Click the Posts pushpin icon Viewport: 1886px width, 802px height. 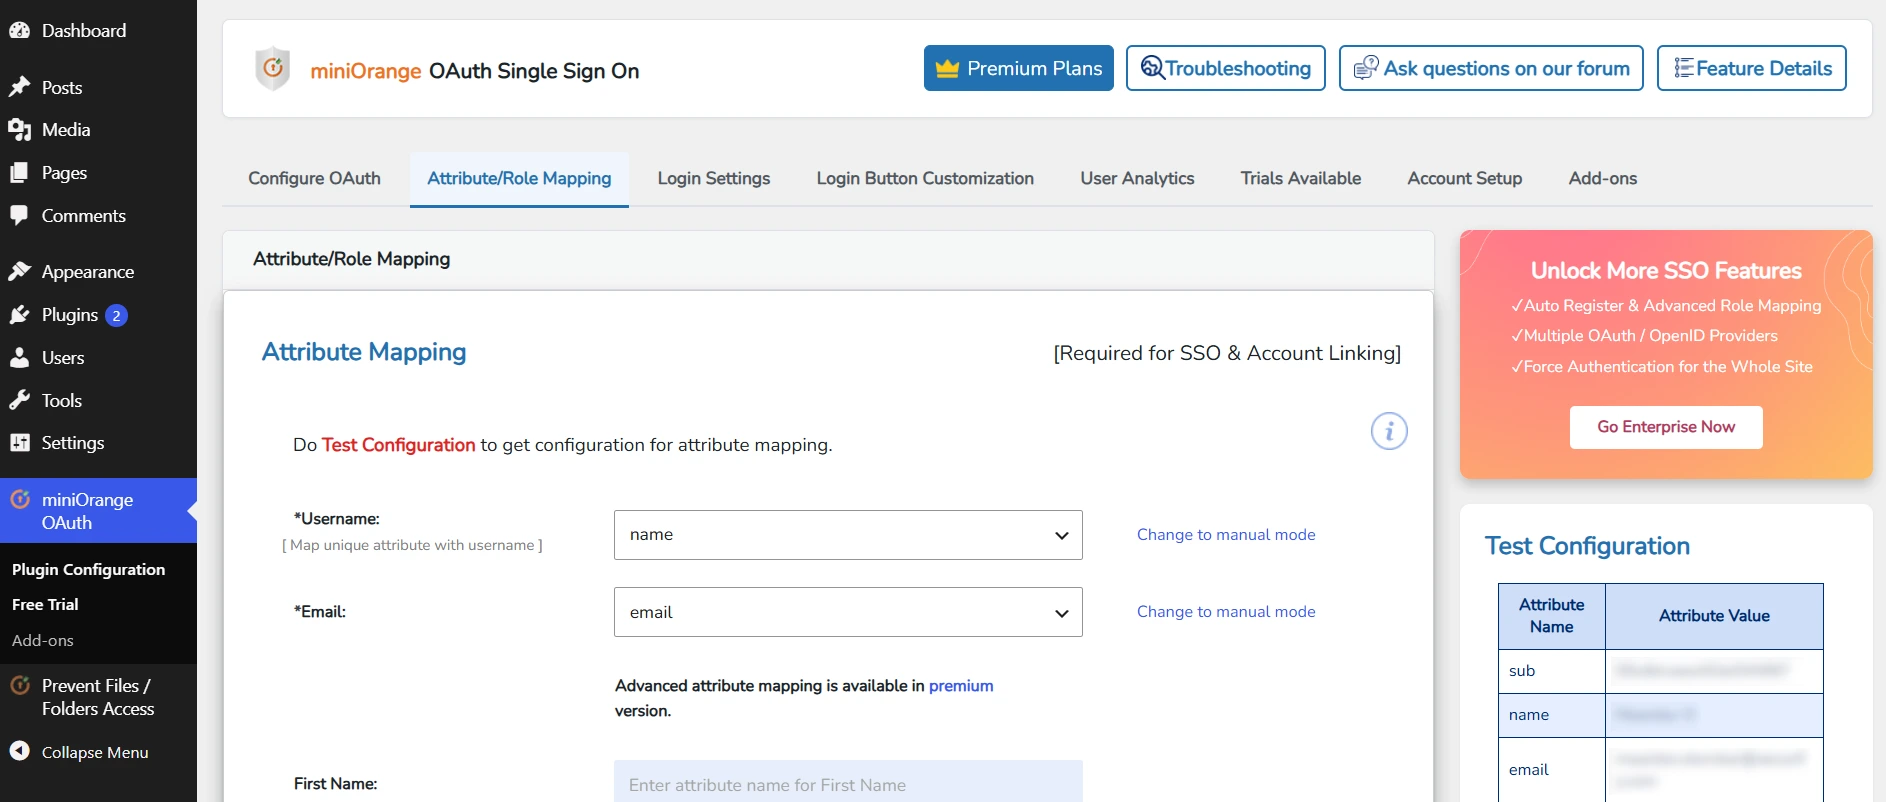(20, 87)
